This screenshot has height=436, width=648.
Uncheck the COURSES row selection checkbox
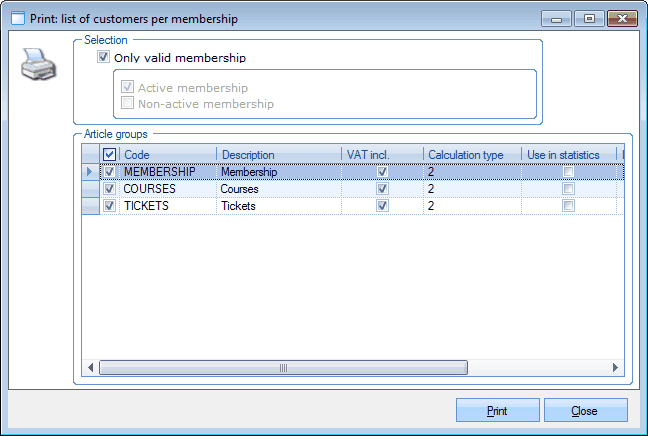pos(110,189)
